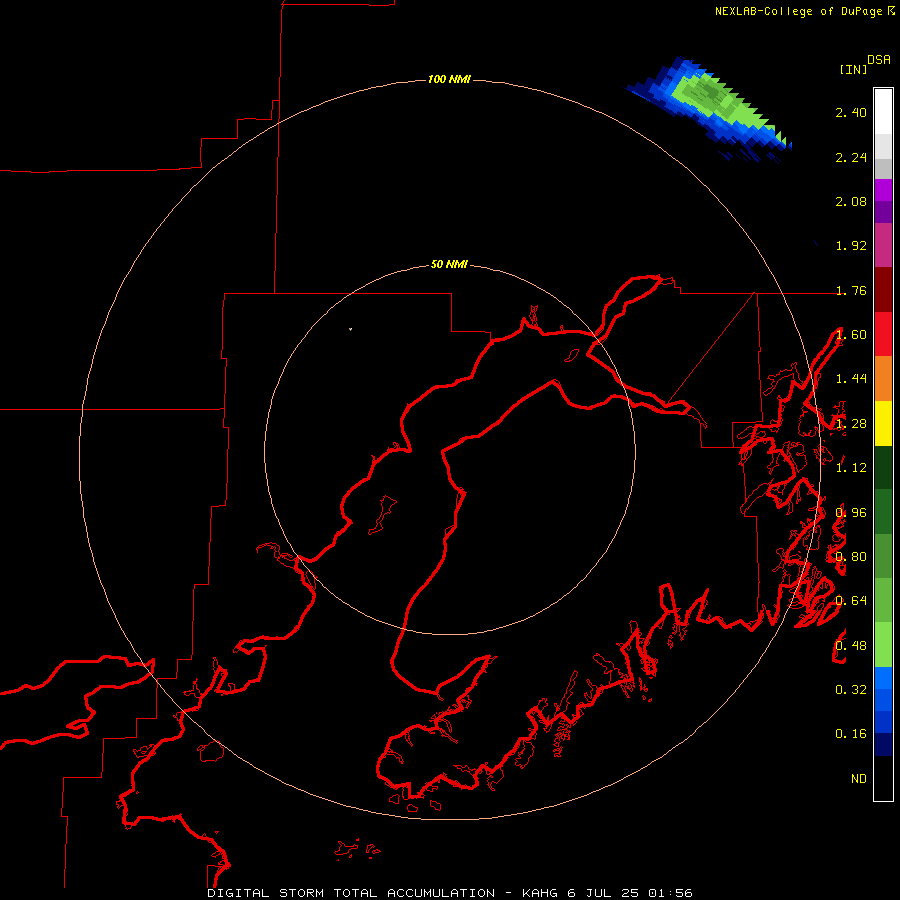
Task: Click the [IN] units label
Action: tap(853, 69)
